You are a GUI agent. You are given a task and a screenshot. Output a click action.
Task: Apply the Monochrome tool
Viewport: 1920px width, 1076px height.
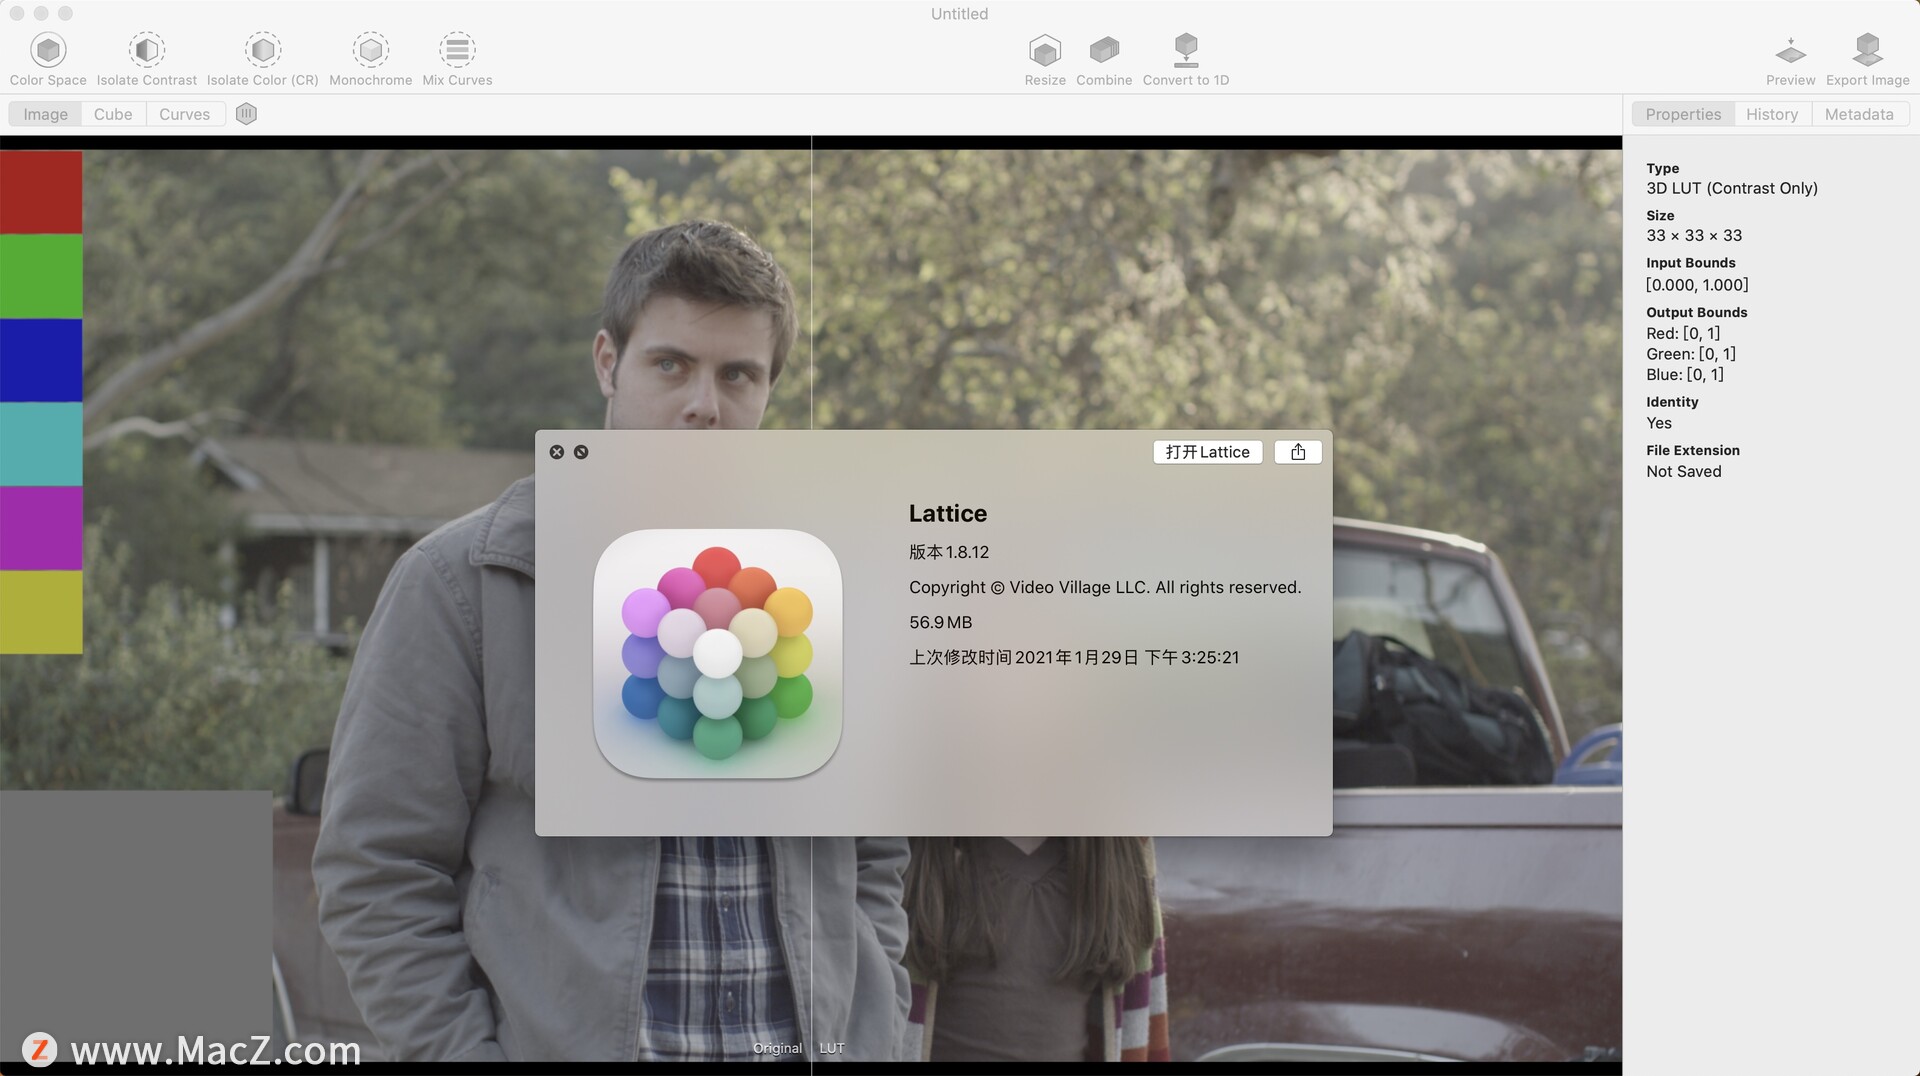tap(371, 59)
